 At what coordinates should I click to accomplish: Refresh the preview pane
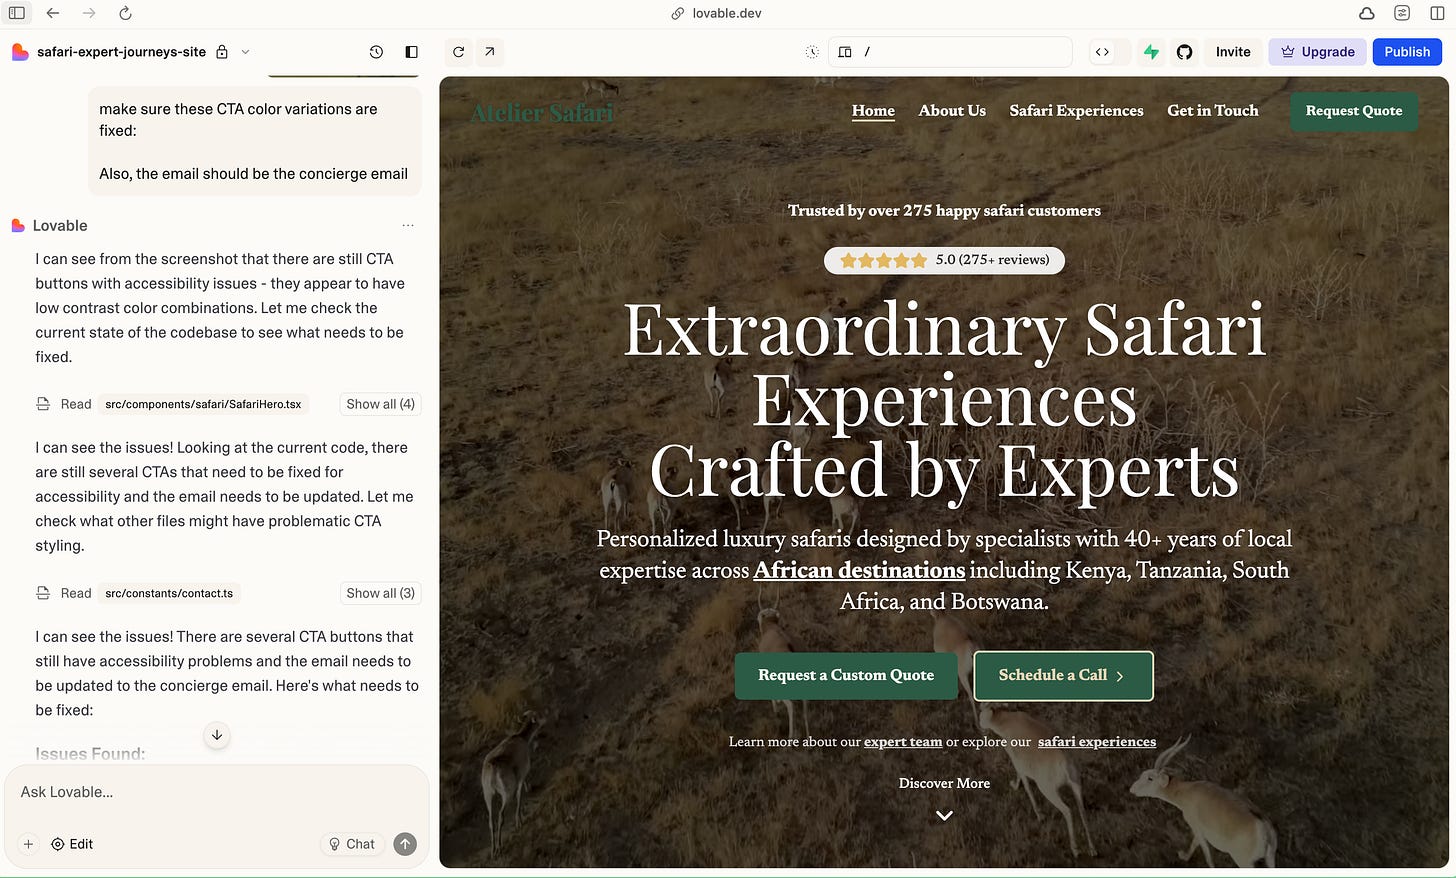tap(458, 52)
